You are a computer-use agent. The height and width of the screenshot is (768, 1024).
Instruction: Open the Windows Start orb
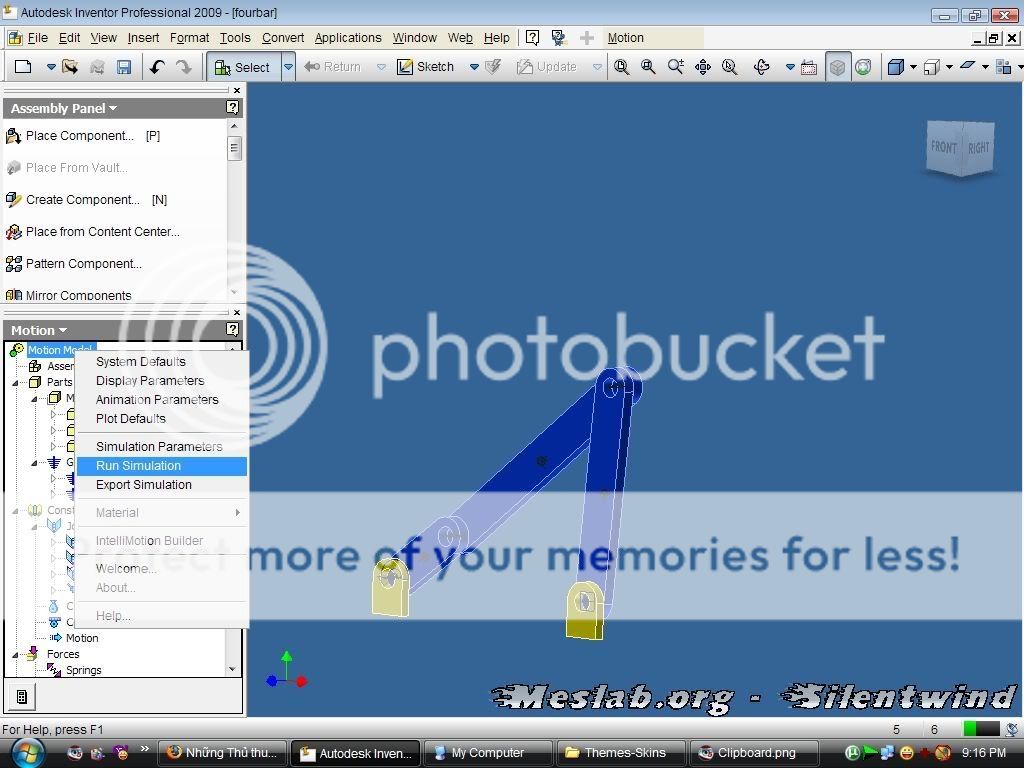[26, 752]
